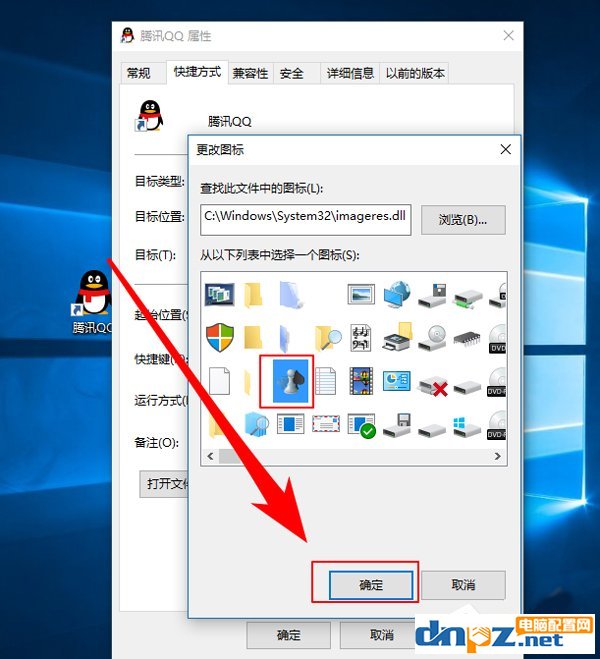Pick the lined text document icon
The width and height of the screenshot is (600, 659).
click(326, 381)
